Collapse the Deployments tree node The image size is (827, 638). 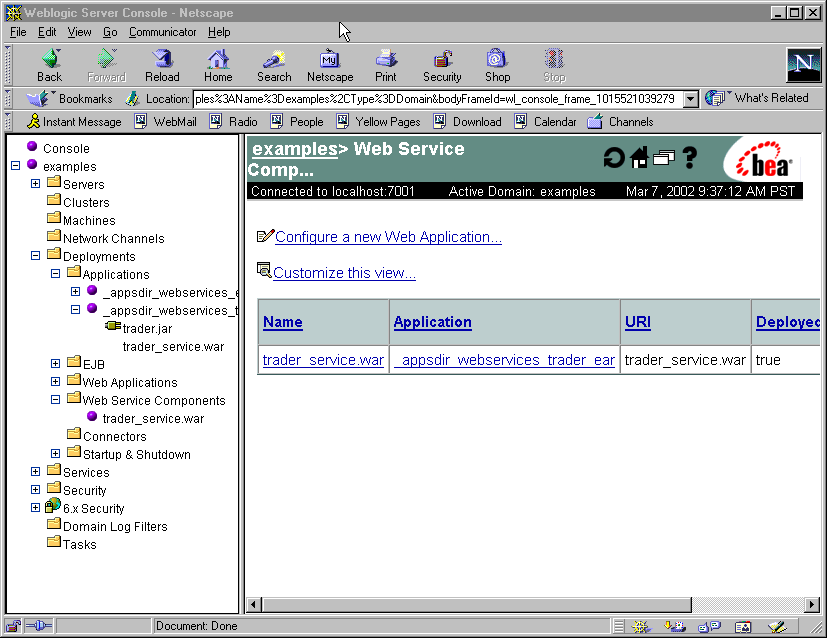(35, 256)
